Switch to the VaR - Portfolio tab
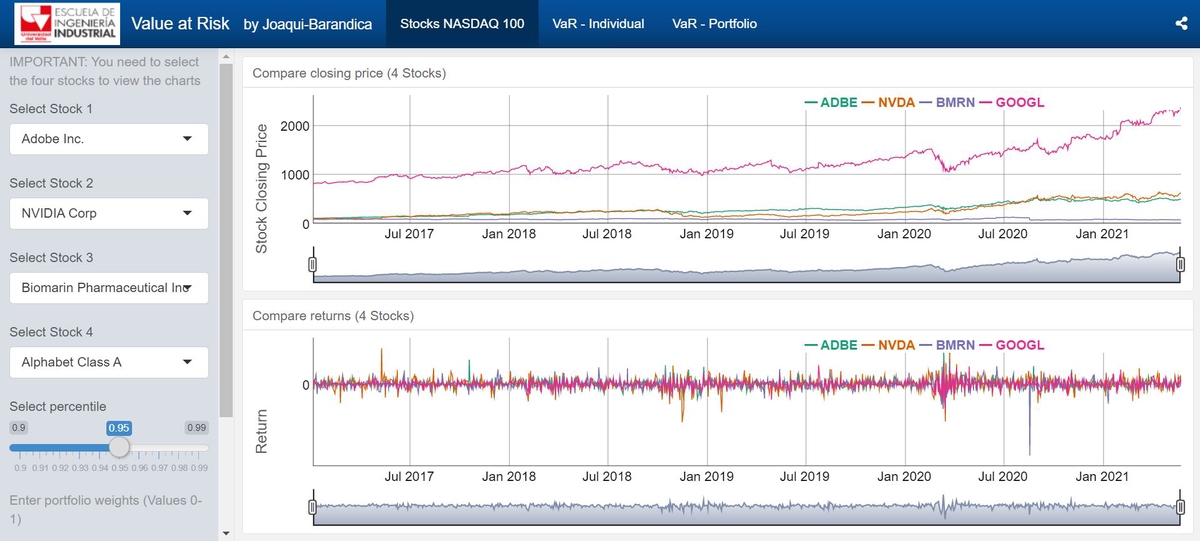Screen dimensions: 1200x541 click(715, 23)
